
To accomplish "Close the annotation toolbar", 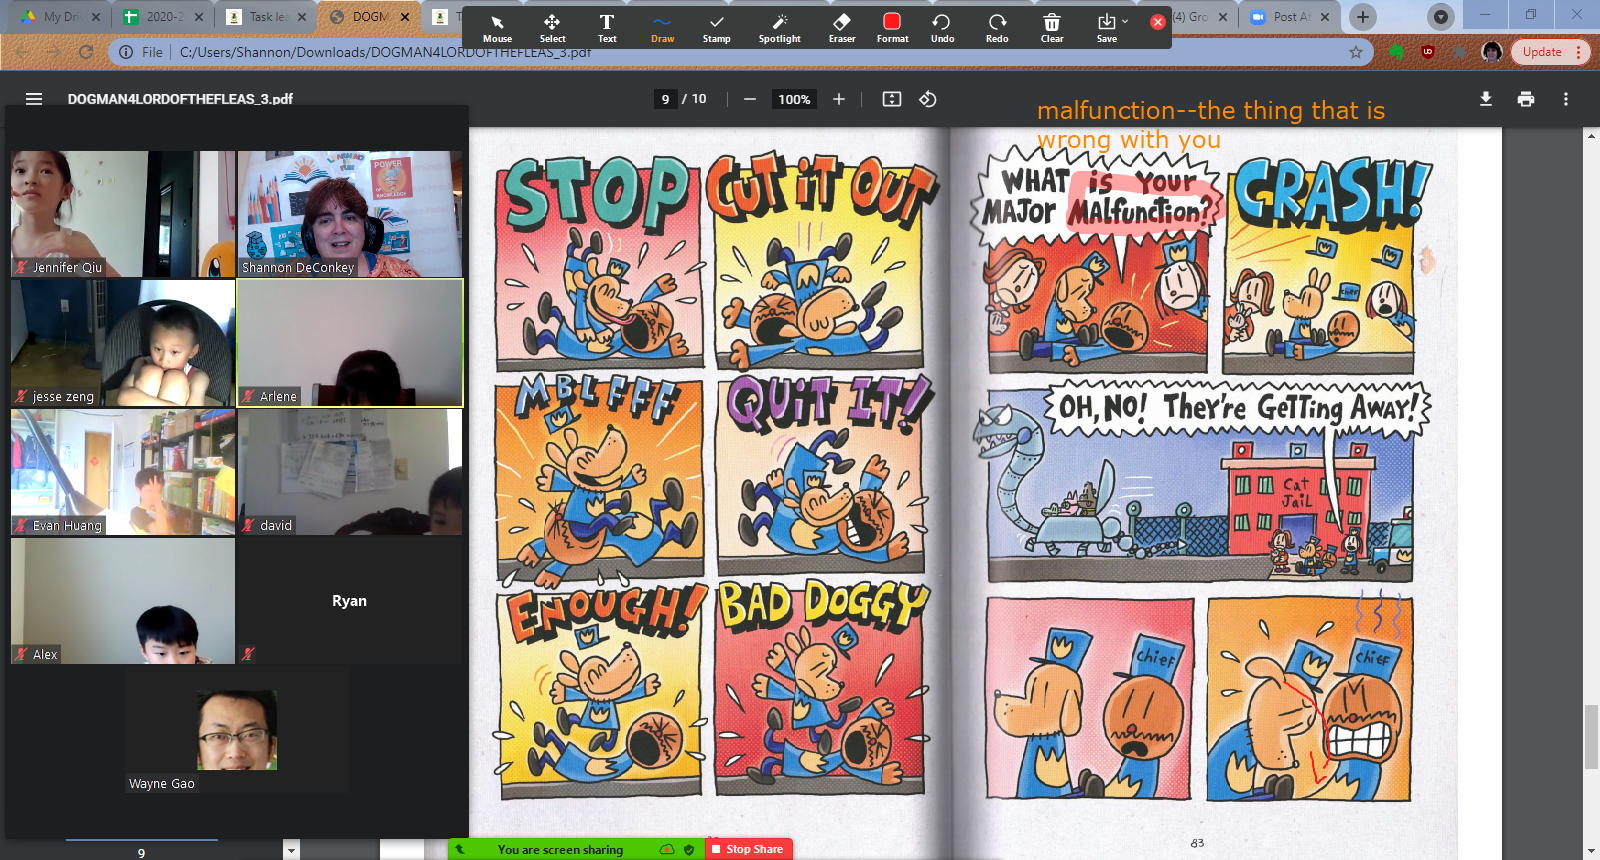I will pyautogui.click(x=1157, y=21).
